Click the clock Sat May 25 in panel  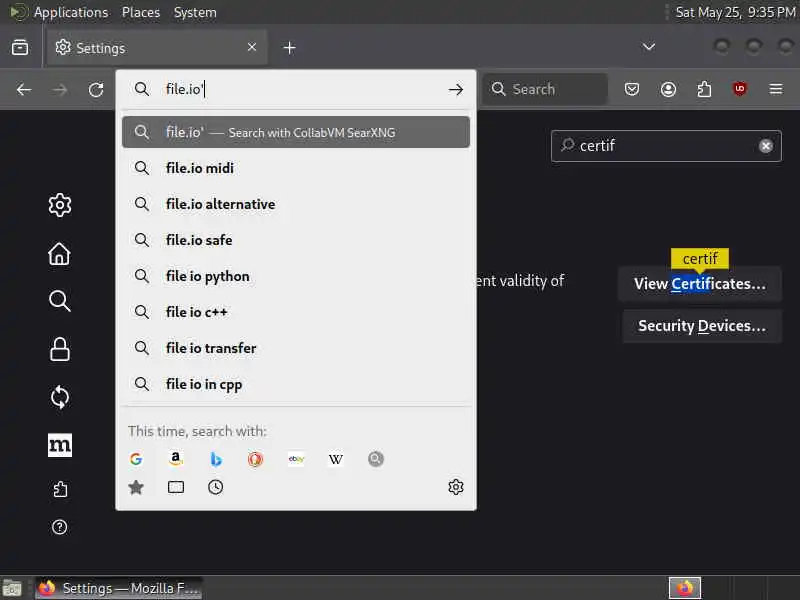735,12
